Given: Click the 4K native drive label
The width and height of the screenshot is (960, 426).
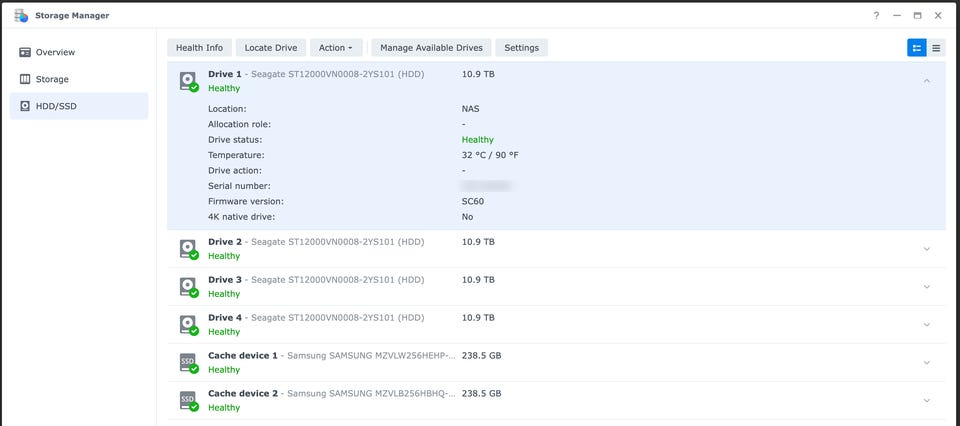Looking at the screenshot, I should [x=241, y=217].
